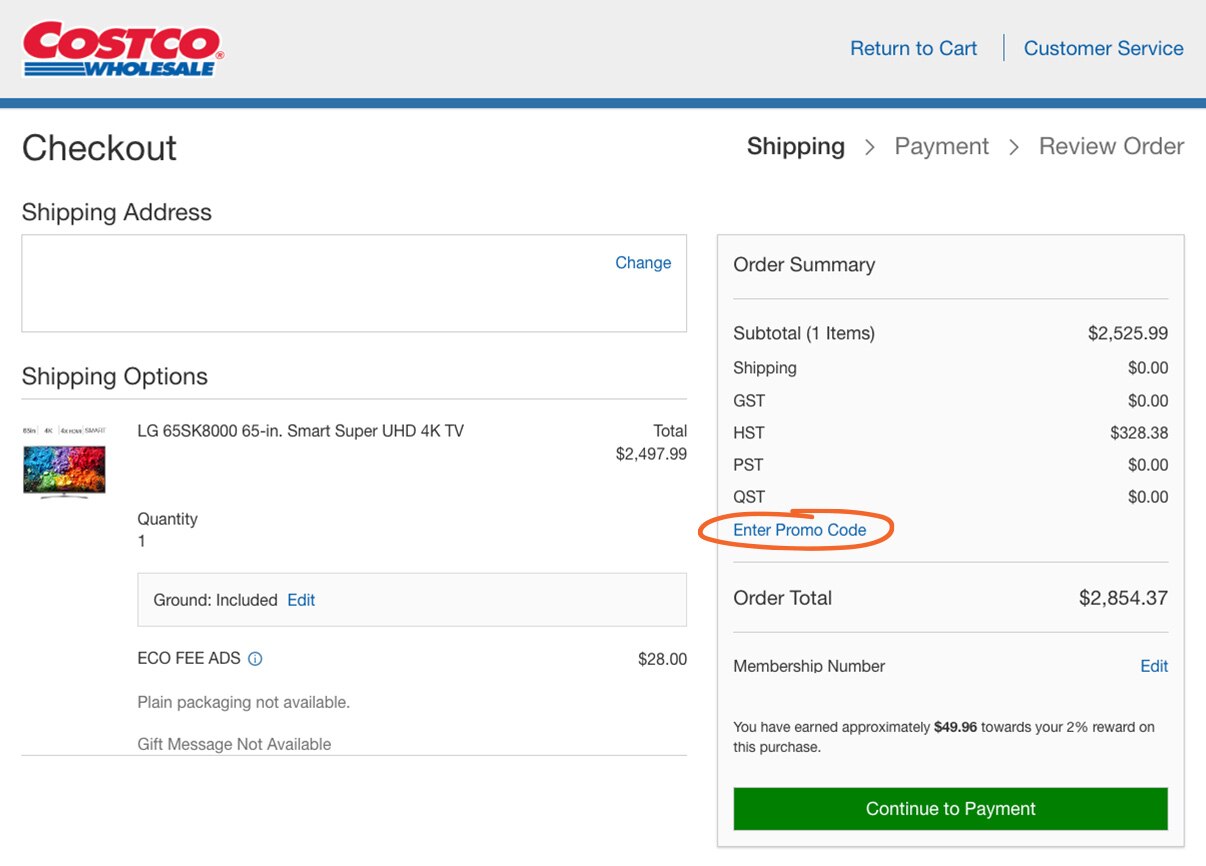
Task: Click the Shipping Address heading
Action: (x=117, y=212)
